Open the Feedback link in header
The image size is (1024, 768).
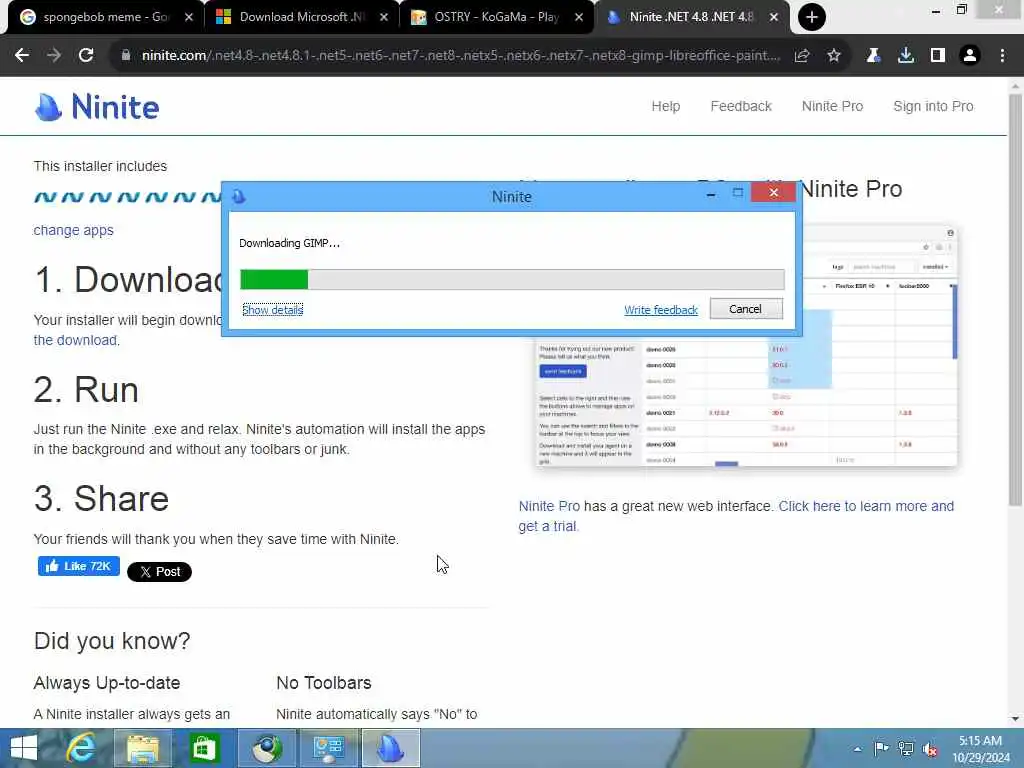pos(741,106)
